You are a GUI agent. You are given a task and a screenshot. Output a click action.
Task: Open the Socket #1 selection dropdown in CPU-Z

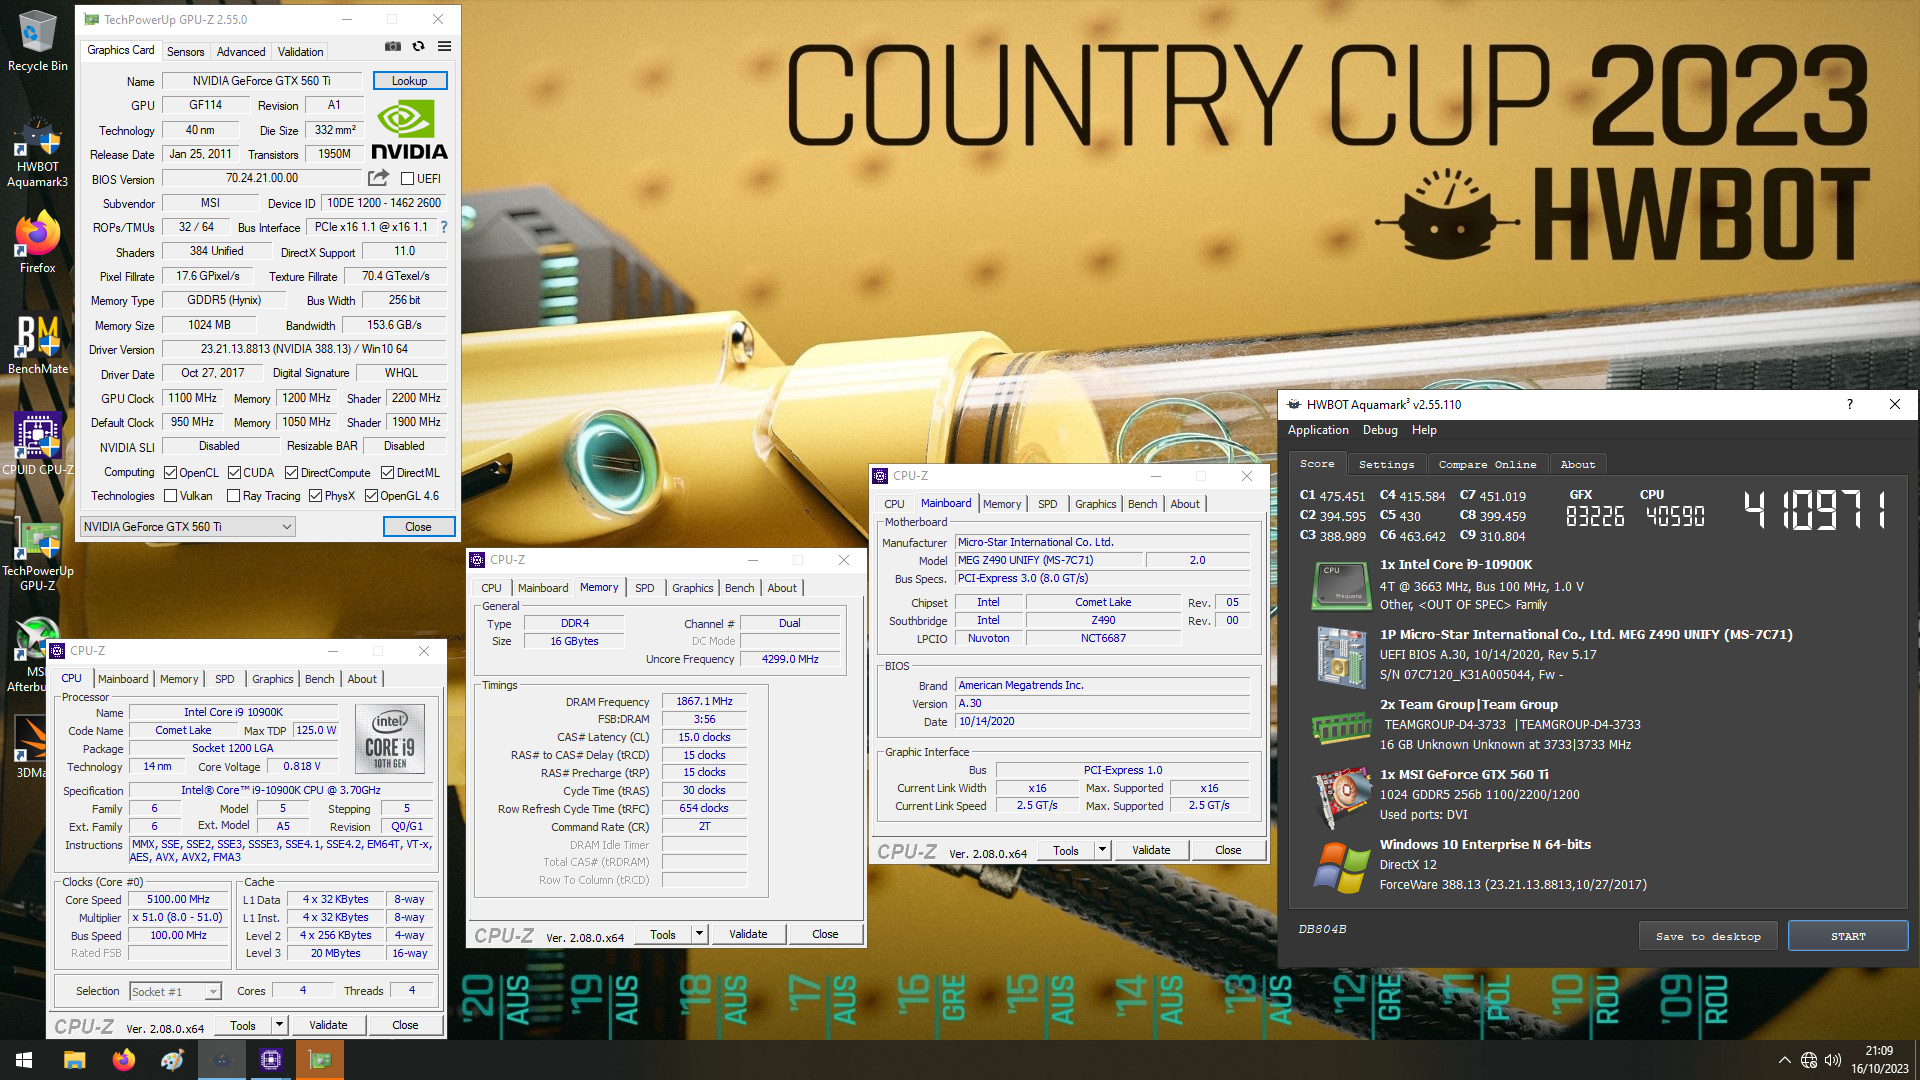(x=175, y=992)
